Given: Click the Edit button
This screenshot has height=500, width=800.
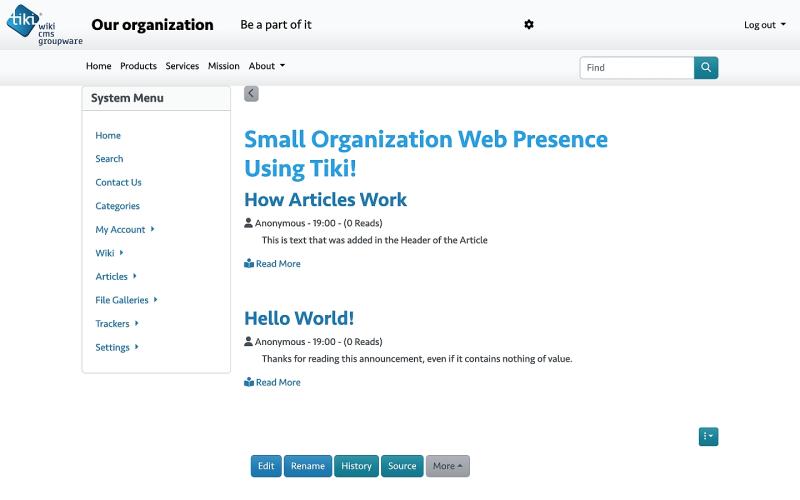Looking at the screenshot, I should [266, 466].
